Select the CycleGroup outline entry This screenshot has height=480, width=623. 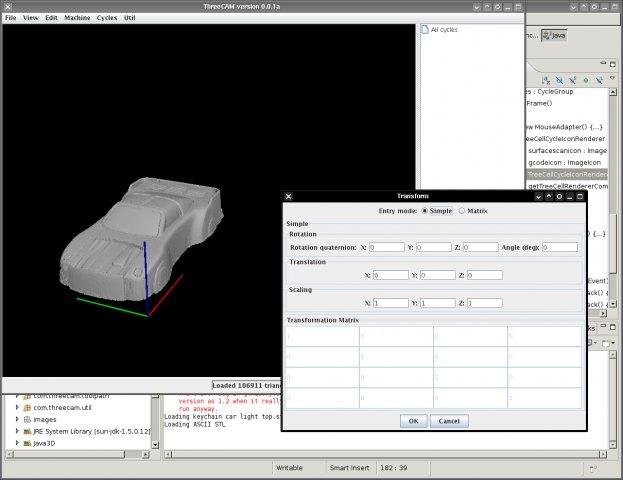[549, 91]
